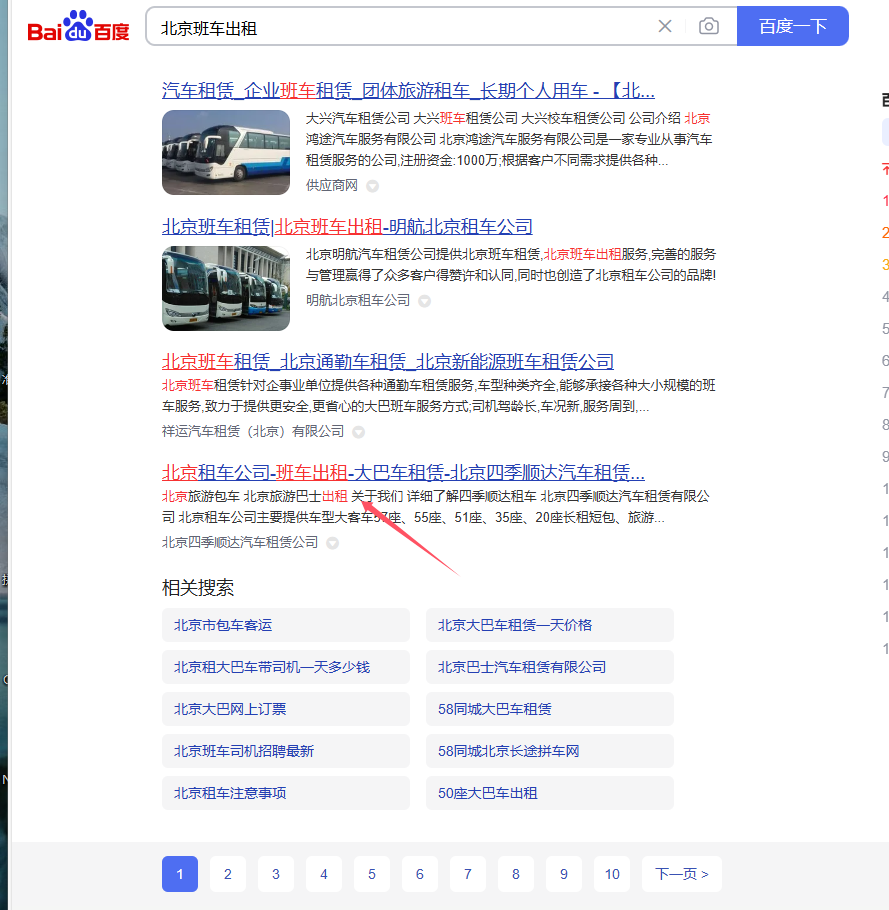Expand the dropdown next to 北京四季顺达汽车租赁公司
Screen dimensions: 889x910
(333, 543)
